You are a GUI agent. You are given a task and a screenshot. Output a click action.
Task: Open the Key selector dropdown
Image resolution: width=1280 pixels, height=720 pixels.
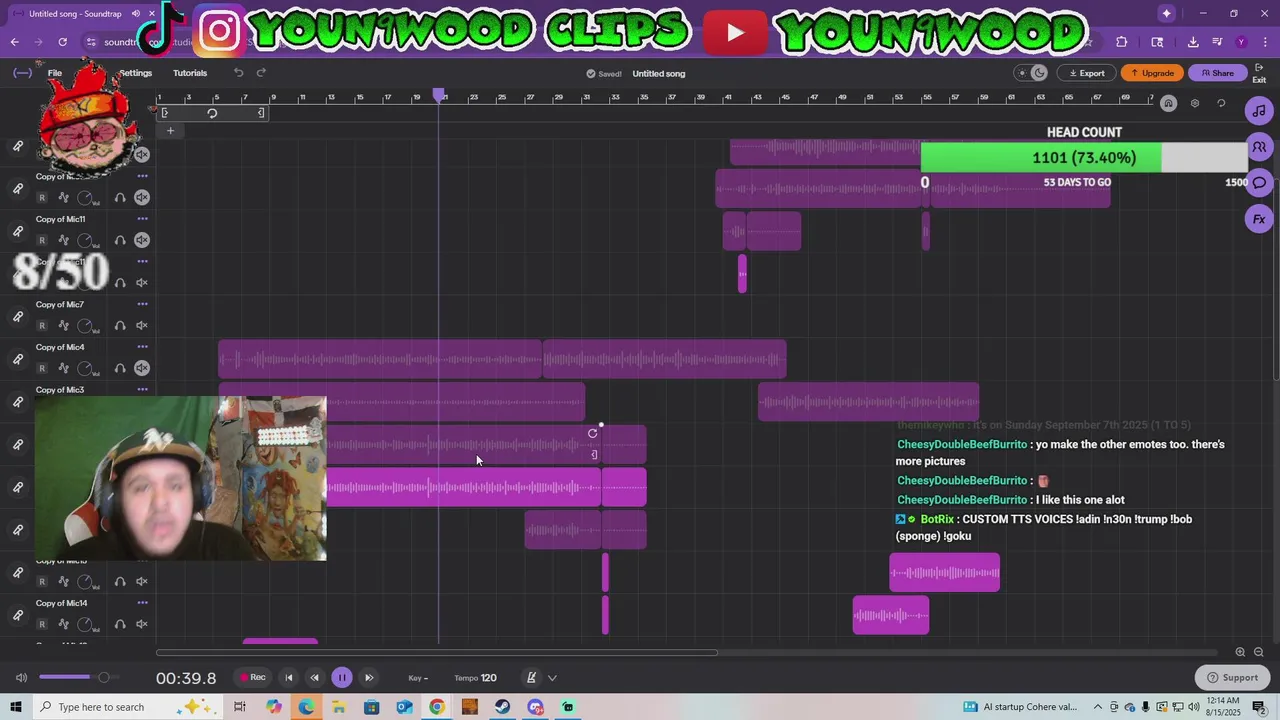pyautogui.click(x=418, y=678)
